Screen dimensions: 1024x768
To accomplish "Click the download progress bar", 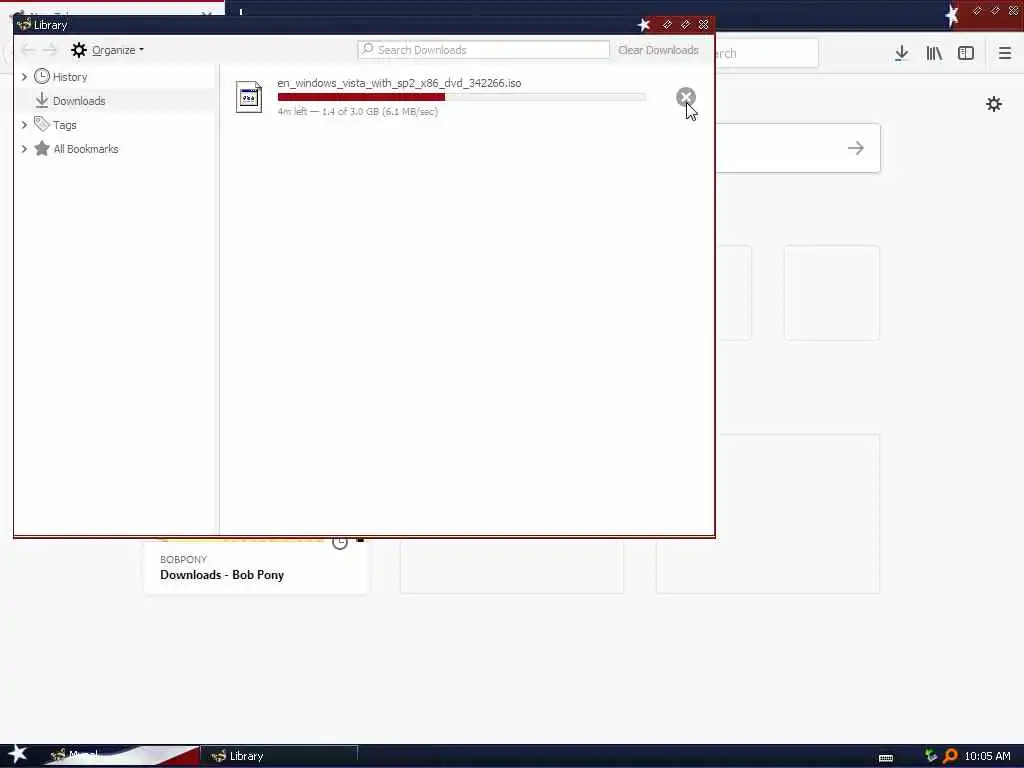I will (x=462, y=97).
